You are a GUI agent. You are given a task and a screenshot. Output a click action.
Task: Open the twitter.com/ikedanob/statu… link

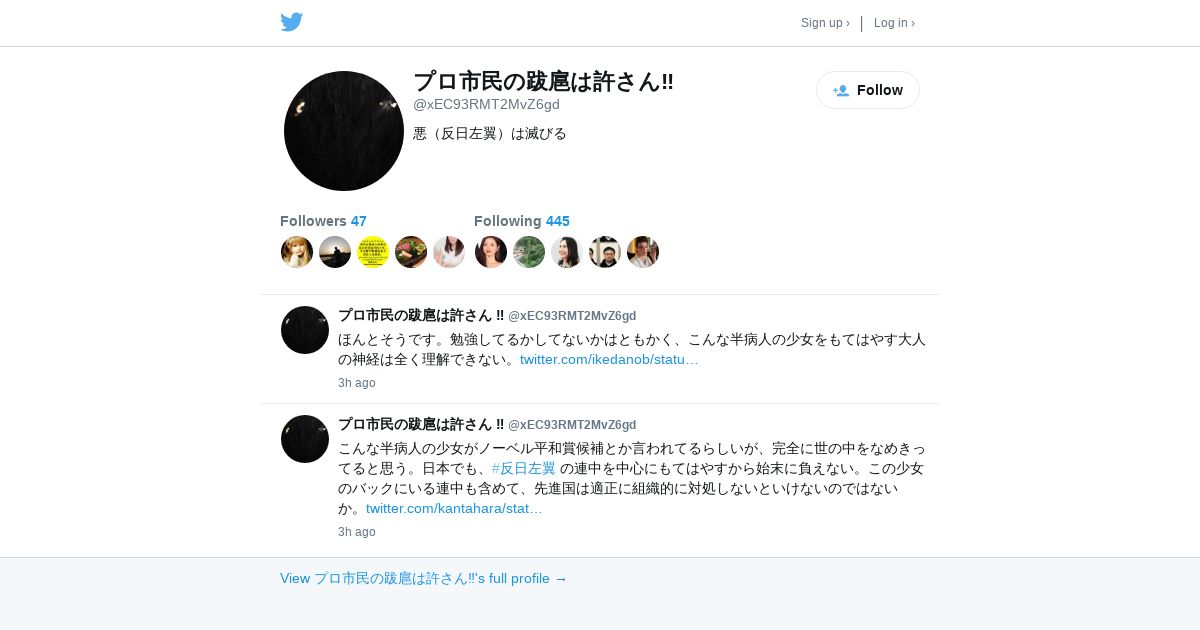609,359
